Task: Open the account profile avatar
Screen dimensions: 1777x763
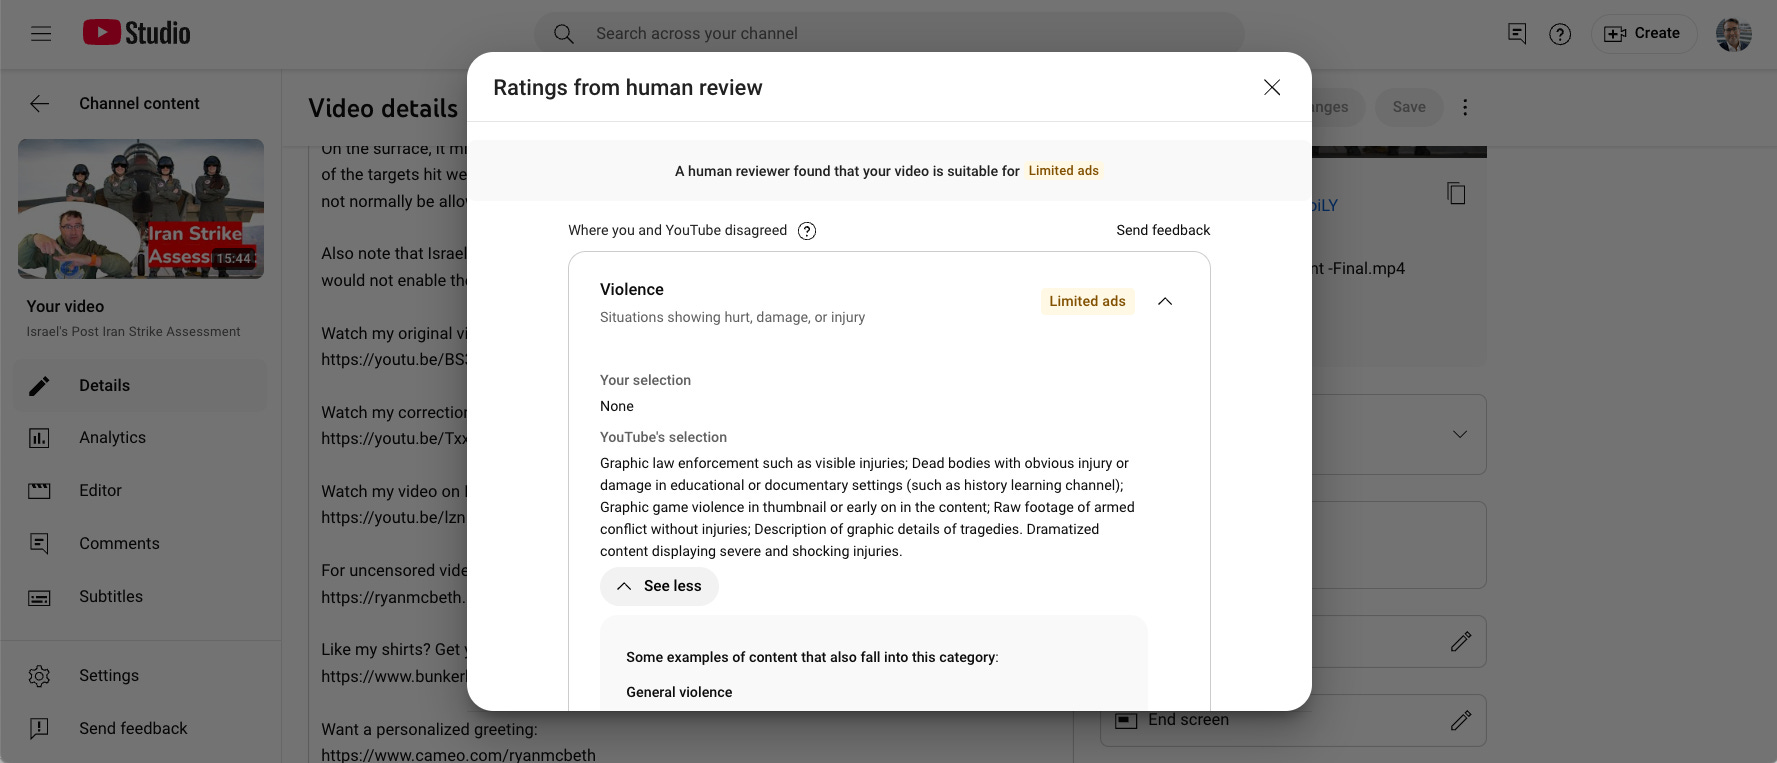Action: pos(1734,34)
